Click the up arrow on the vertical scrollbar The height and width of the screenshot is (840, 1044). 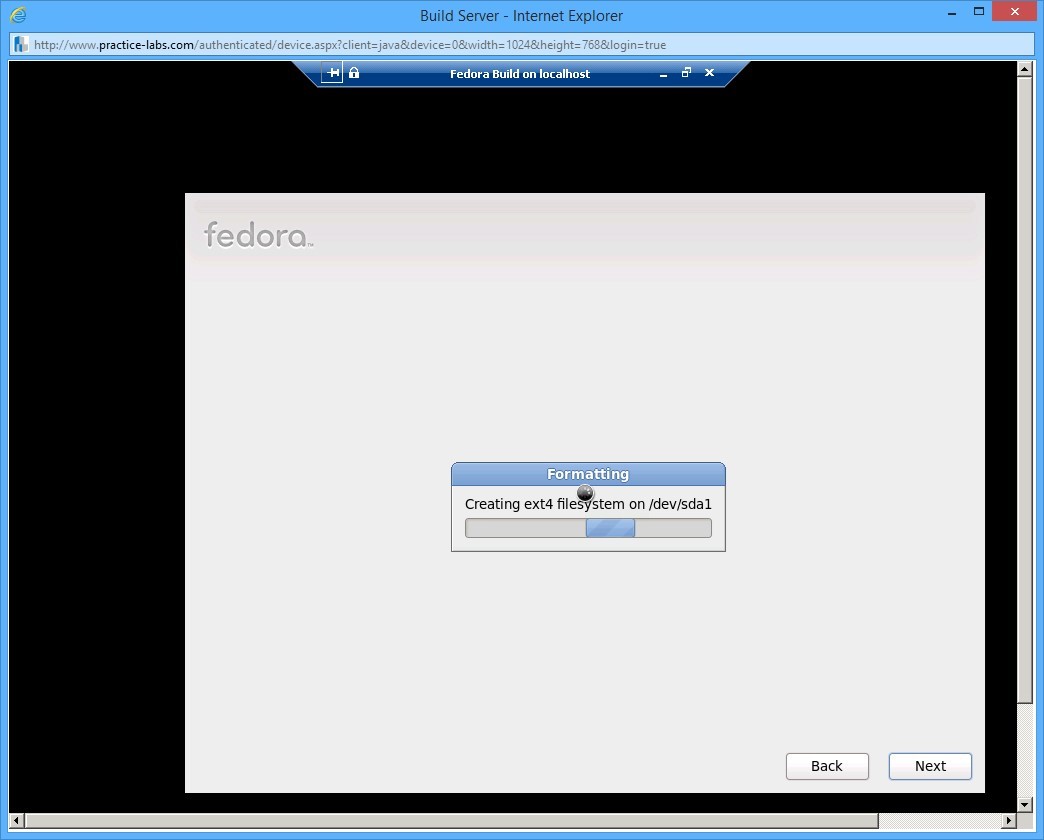pos(1023,68)
